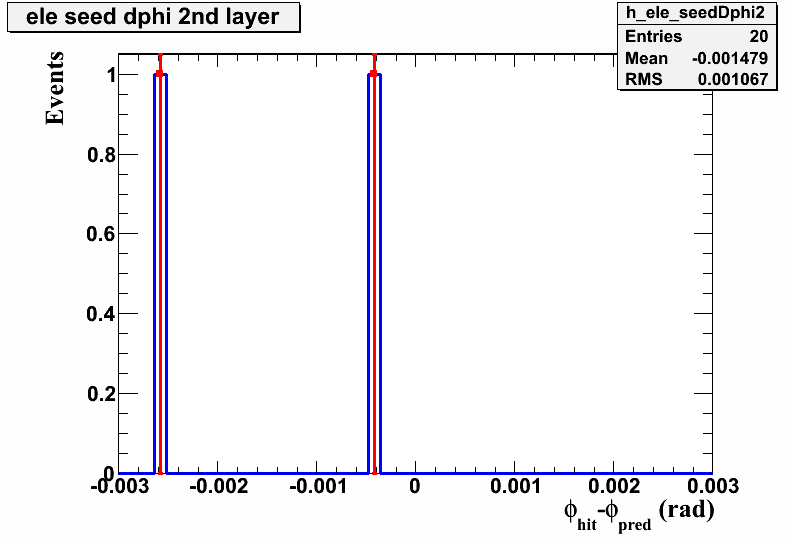This screenshot has width=792, height=544.
Task: Click x-axis label 0.002
Action: (614, 486)
